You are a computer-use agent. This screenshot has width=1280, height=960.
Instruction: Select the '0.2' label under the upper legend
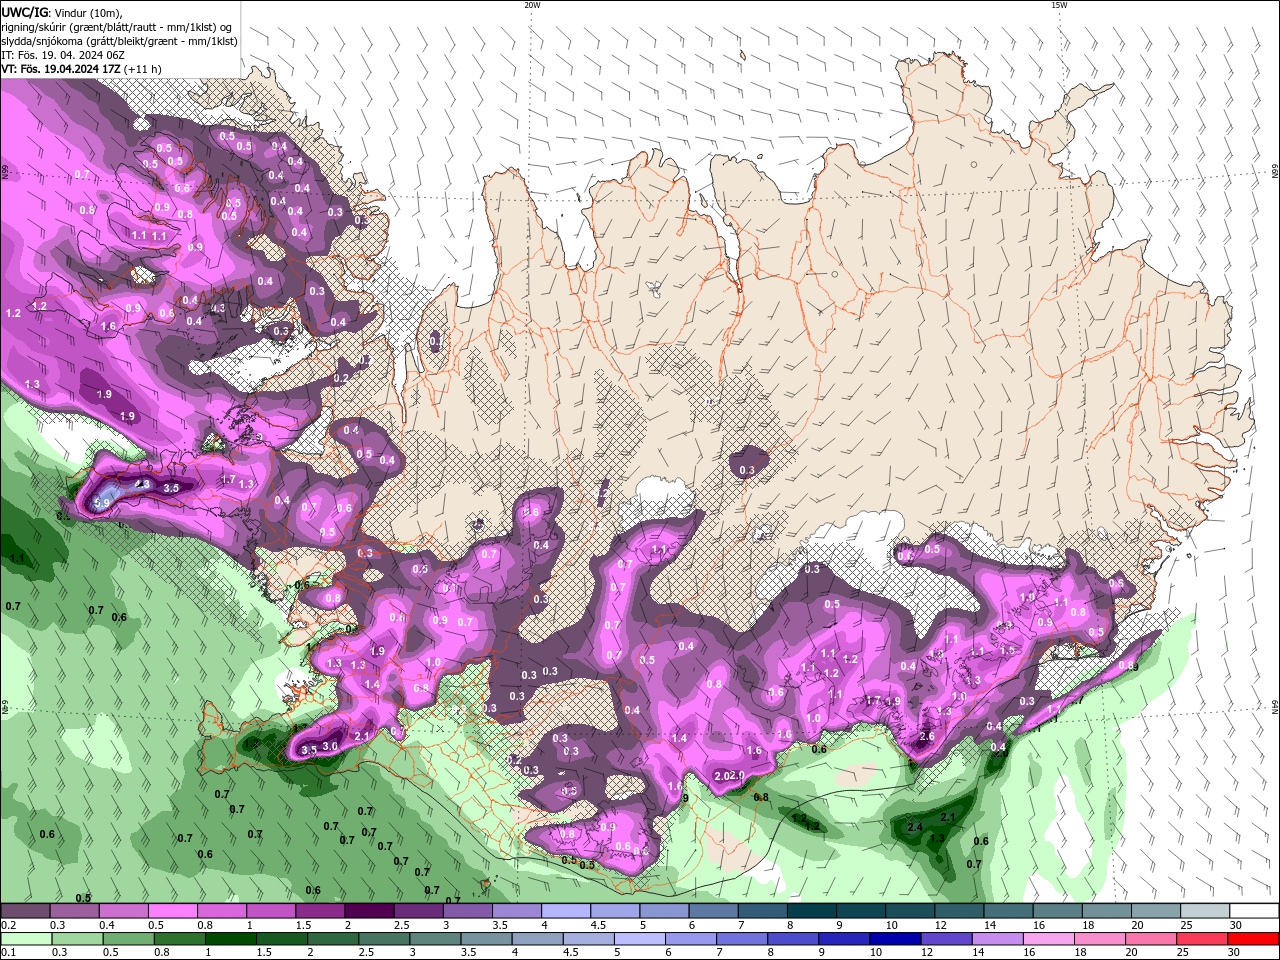(9, 926)
